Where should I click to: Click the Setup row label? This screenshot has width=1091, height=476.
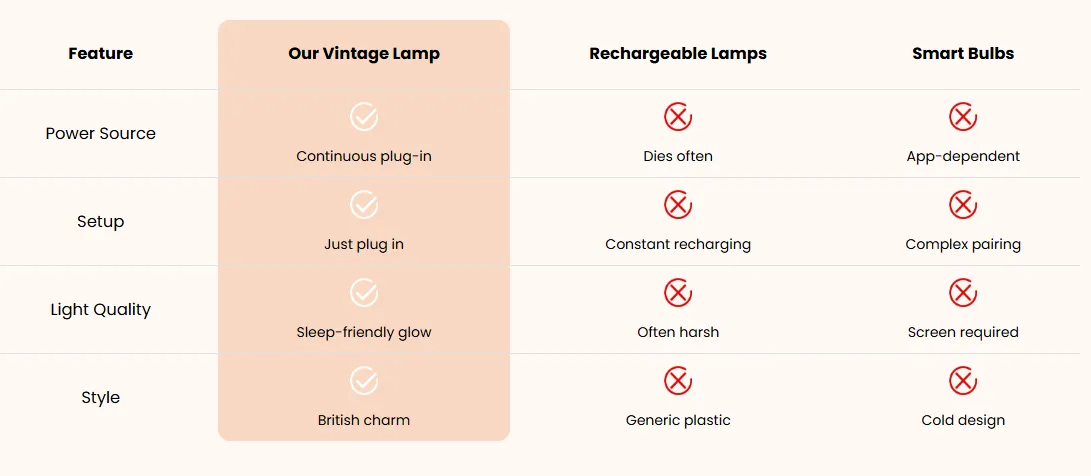click(x=100, y=222)
